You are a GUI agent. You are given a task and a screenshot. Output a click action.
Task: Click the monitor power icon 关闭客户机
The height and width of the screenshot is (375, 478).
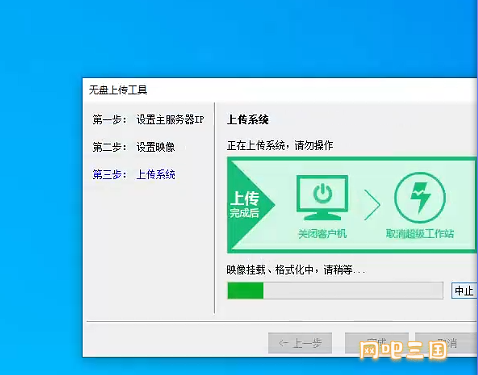322,197
